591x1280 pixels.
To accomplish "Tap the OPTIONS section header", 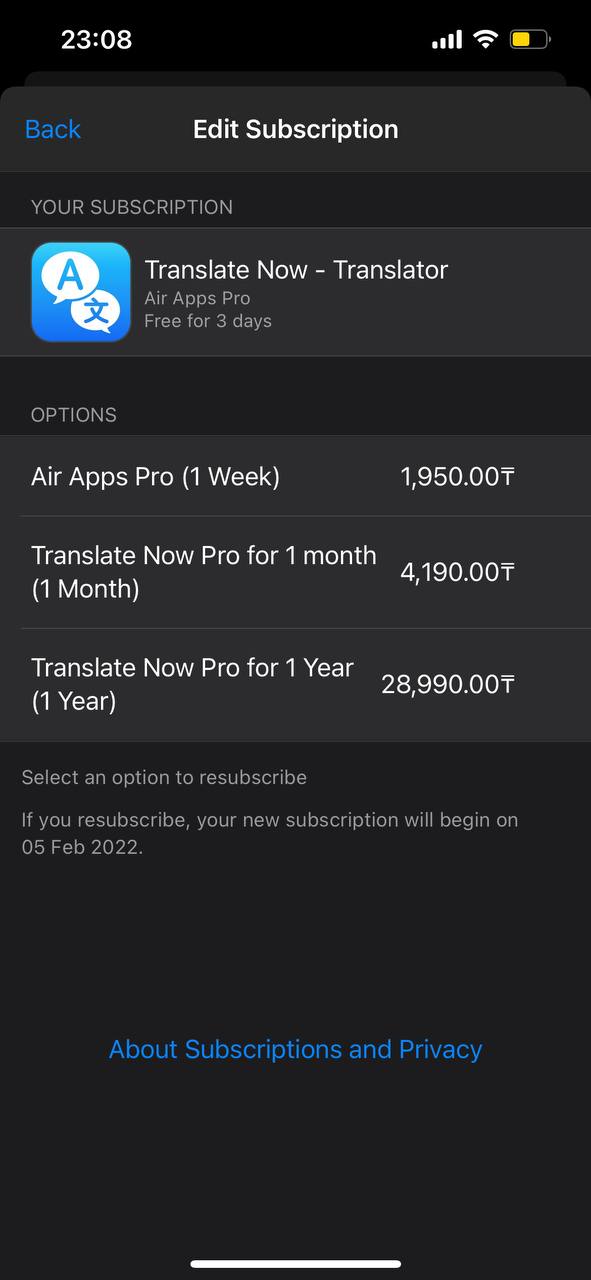I will click(74, 415).
